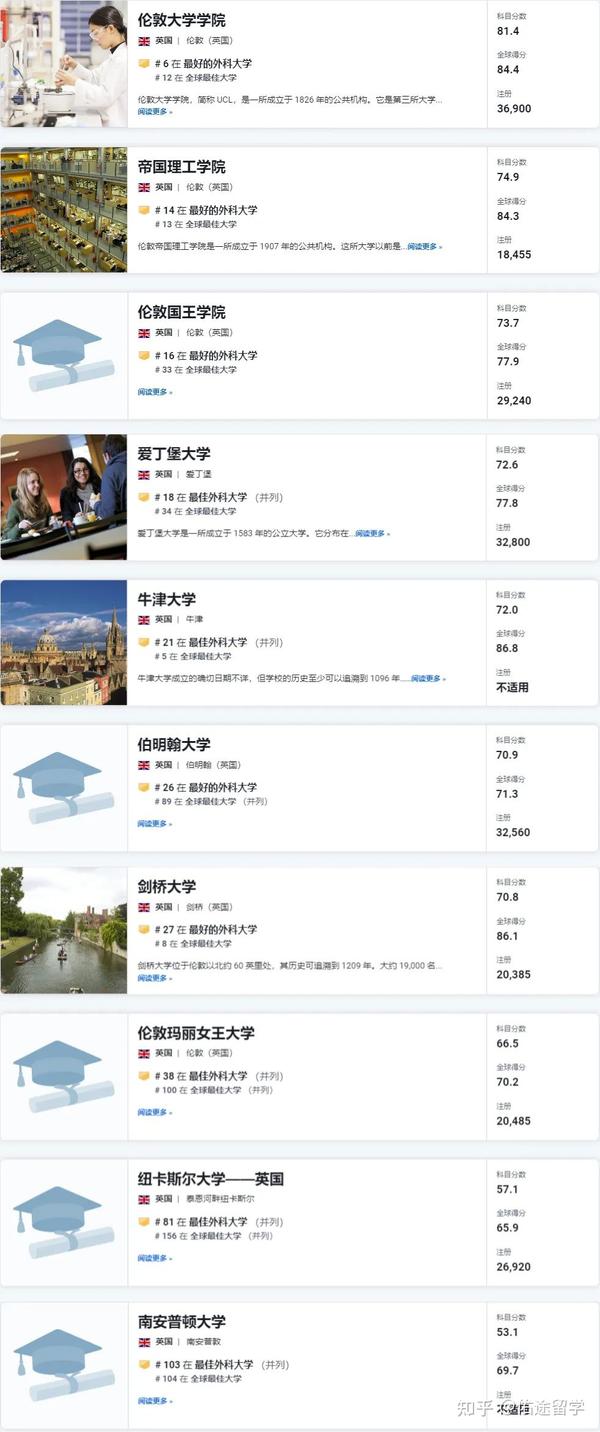Click graduation cap placeholder image for 南安普顿大学
Image resolution: width=600 pixels, height=1432 pixels.
coord(64,1366)
